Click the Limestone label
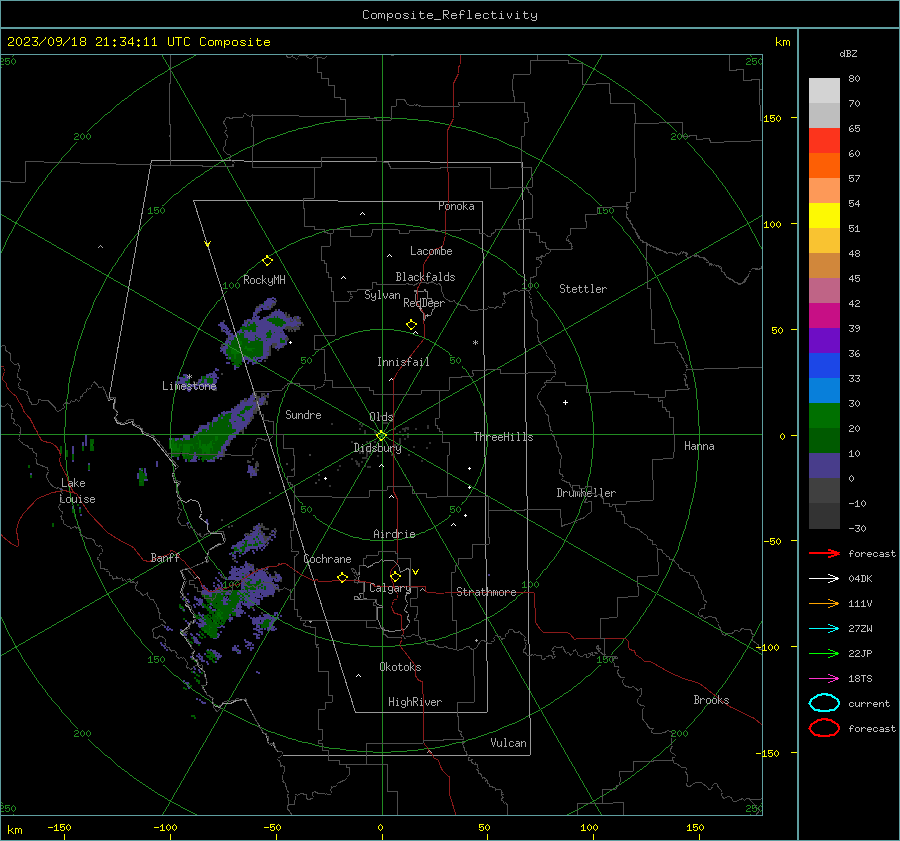This screenshot has width=900, height=841. 189,386
